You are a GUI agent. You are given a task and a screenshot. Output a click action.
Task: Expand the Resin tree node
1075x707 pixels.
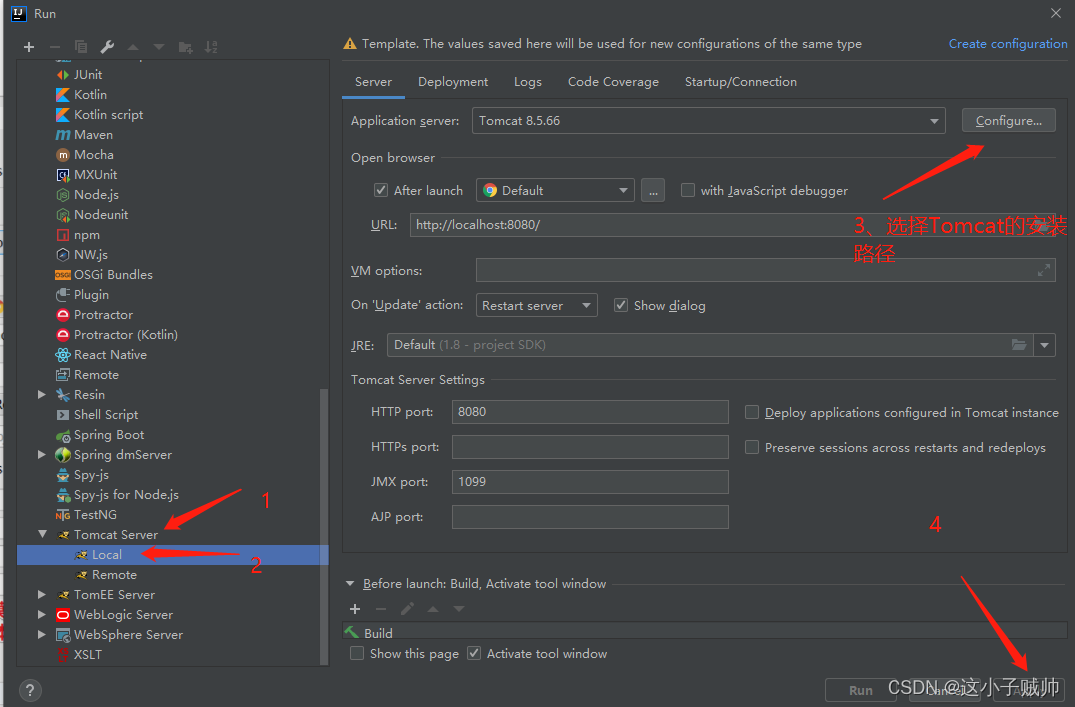coord(42,395)
